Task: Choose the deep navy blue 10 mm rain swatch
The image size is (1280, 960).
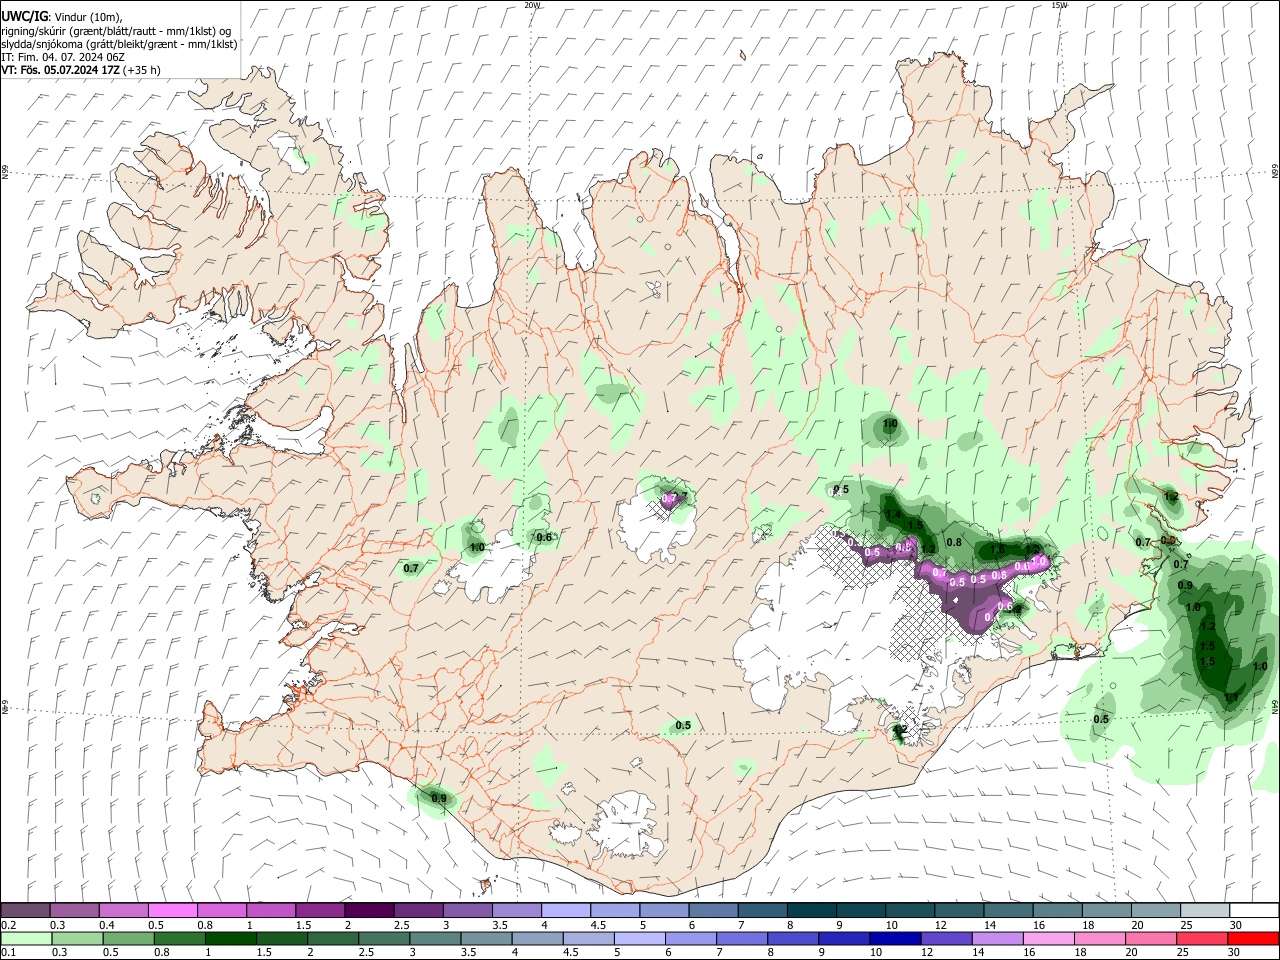Action: (895, 938)
